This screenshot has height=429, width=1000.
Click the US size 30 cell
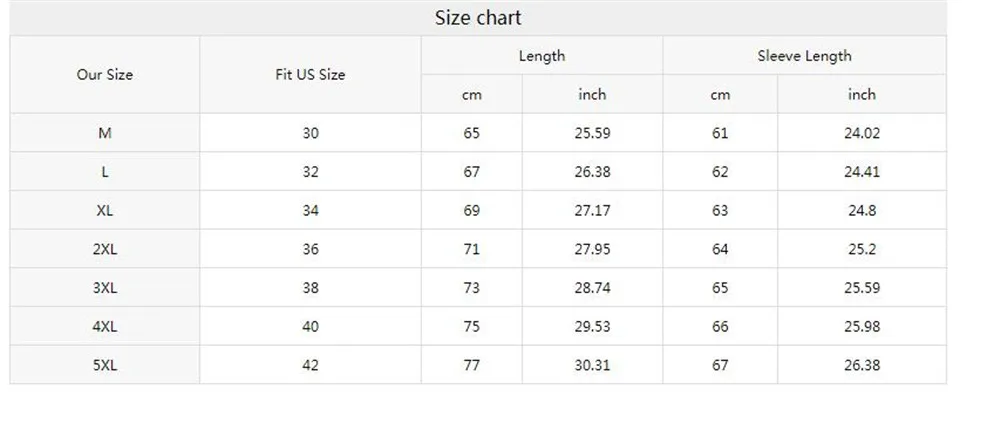[x=310, y=133]
